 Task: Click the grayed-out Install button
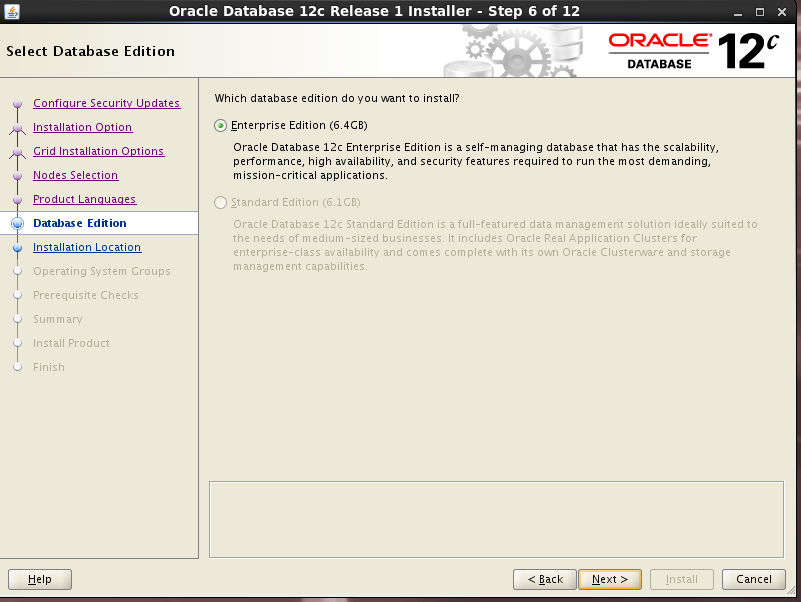tap(681, 580)
